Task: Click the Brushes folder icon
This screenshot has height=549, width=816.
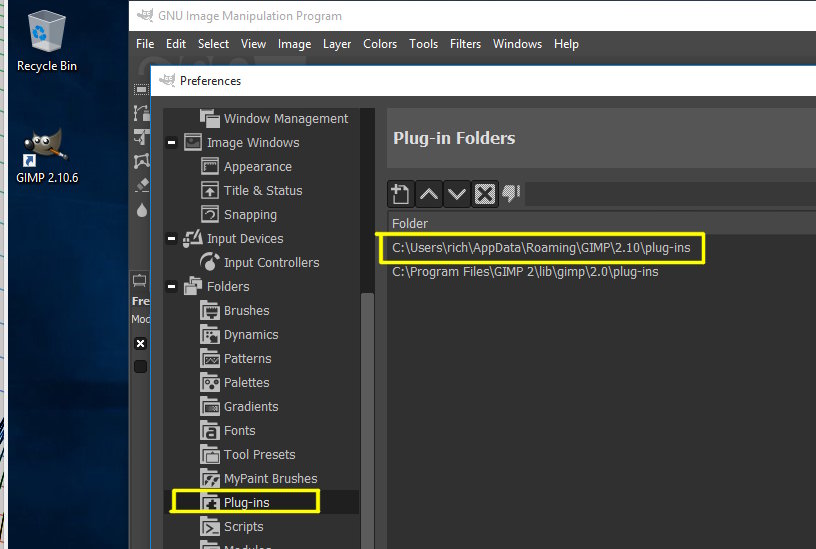Action: point(210,310)
